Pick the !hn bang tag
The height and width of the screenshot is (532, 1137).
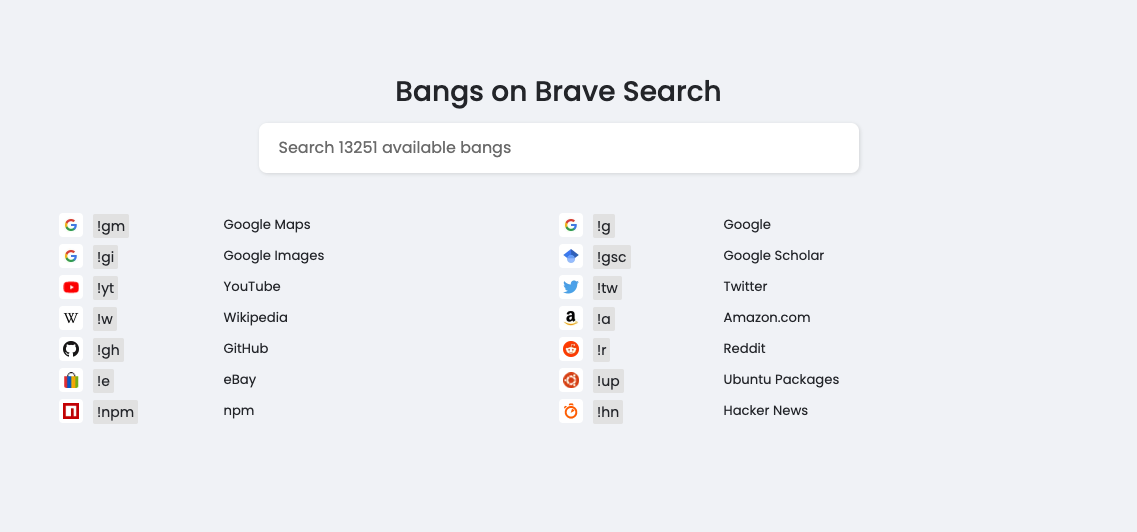[x=608, y=412]
